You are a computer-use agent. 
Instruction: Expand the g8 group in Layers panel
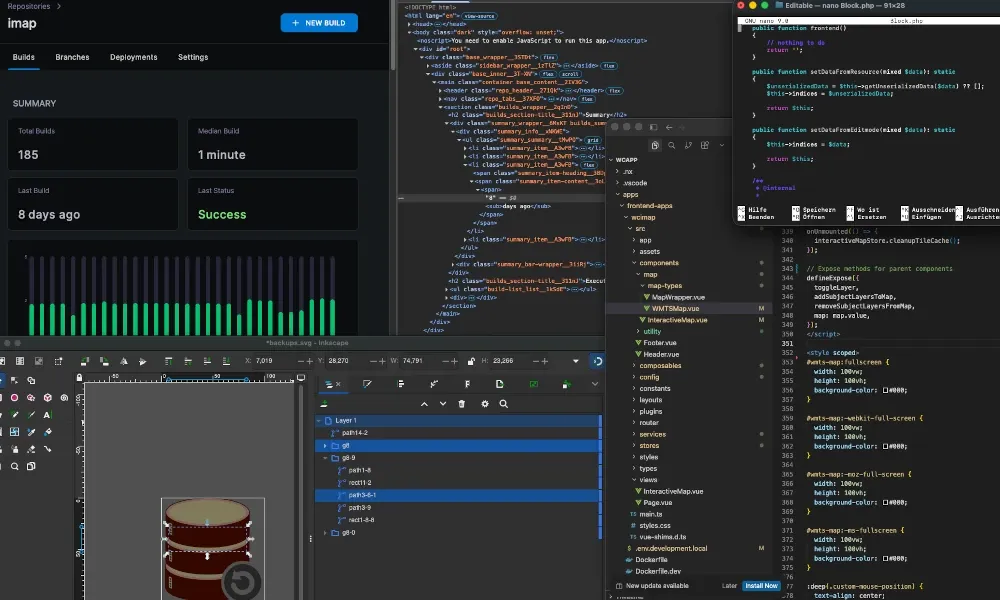[x=325, y=446]
